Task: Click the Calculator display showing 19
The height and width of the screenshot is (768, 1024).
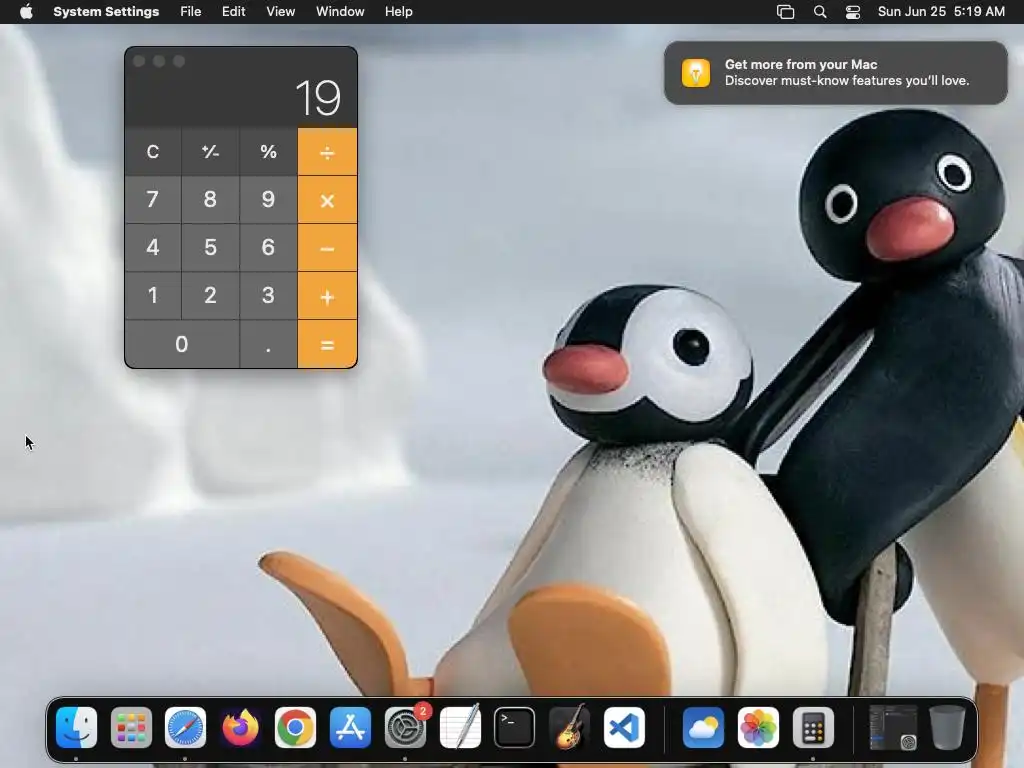Action: 318,99
